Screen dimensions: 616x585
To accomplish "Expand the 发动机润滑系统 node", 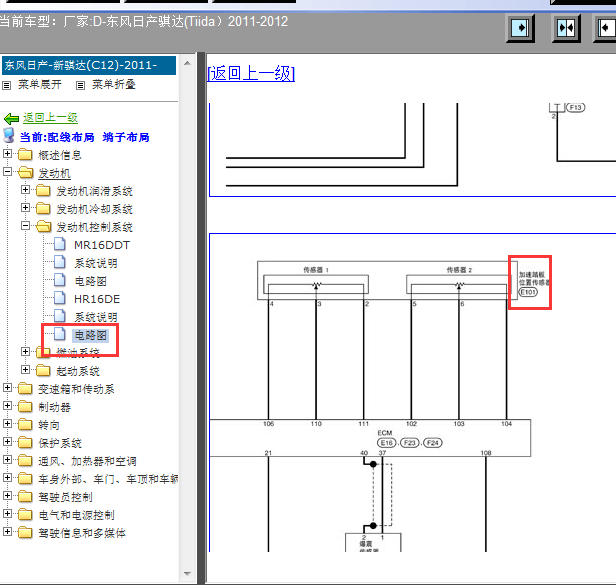I will click(x=25, y=189).
